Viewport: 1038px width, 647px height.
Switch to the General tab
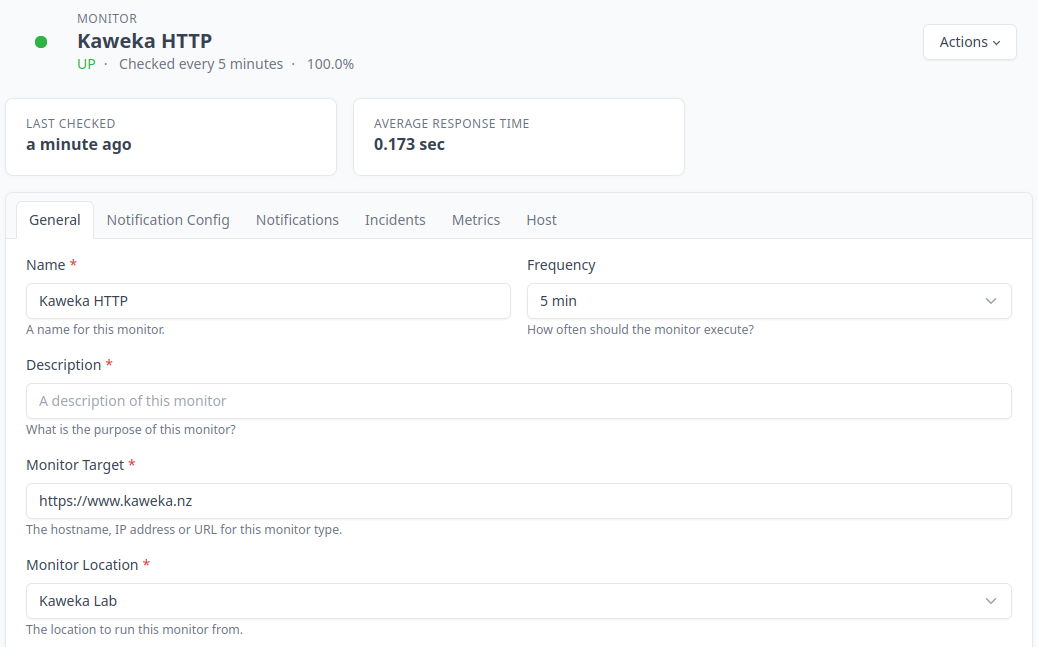coord(55,220)
